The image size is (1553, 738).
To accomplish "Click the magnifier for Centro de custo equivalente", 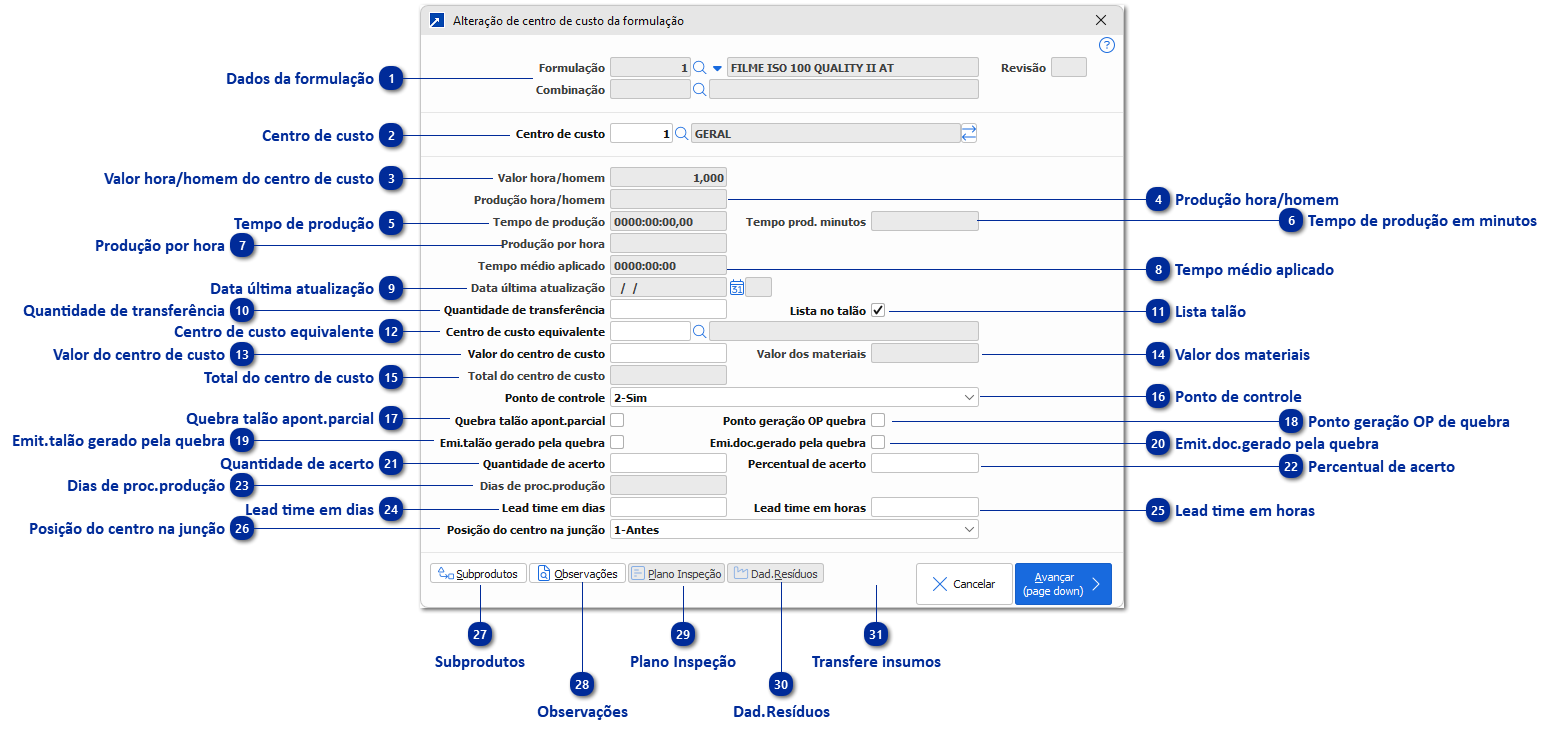I will coord(700,331).
